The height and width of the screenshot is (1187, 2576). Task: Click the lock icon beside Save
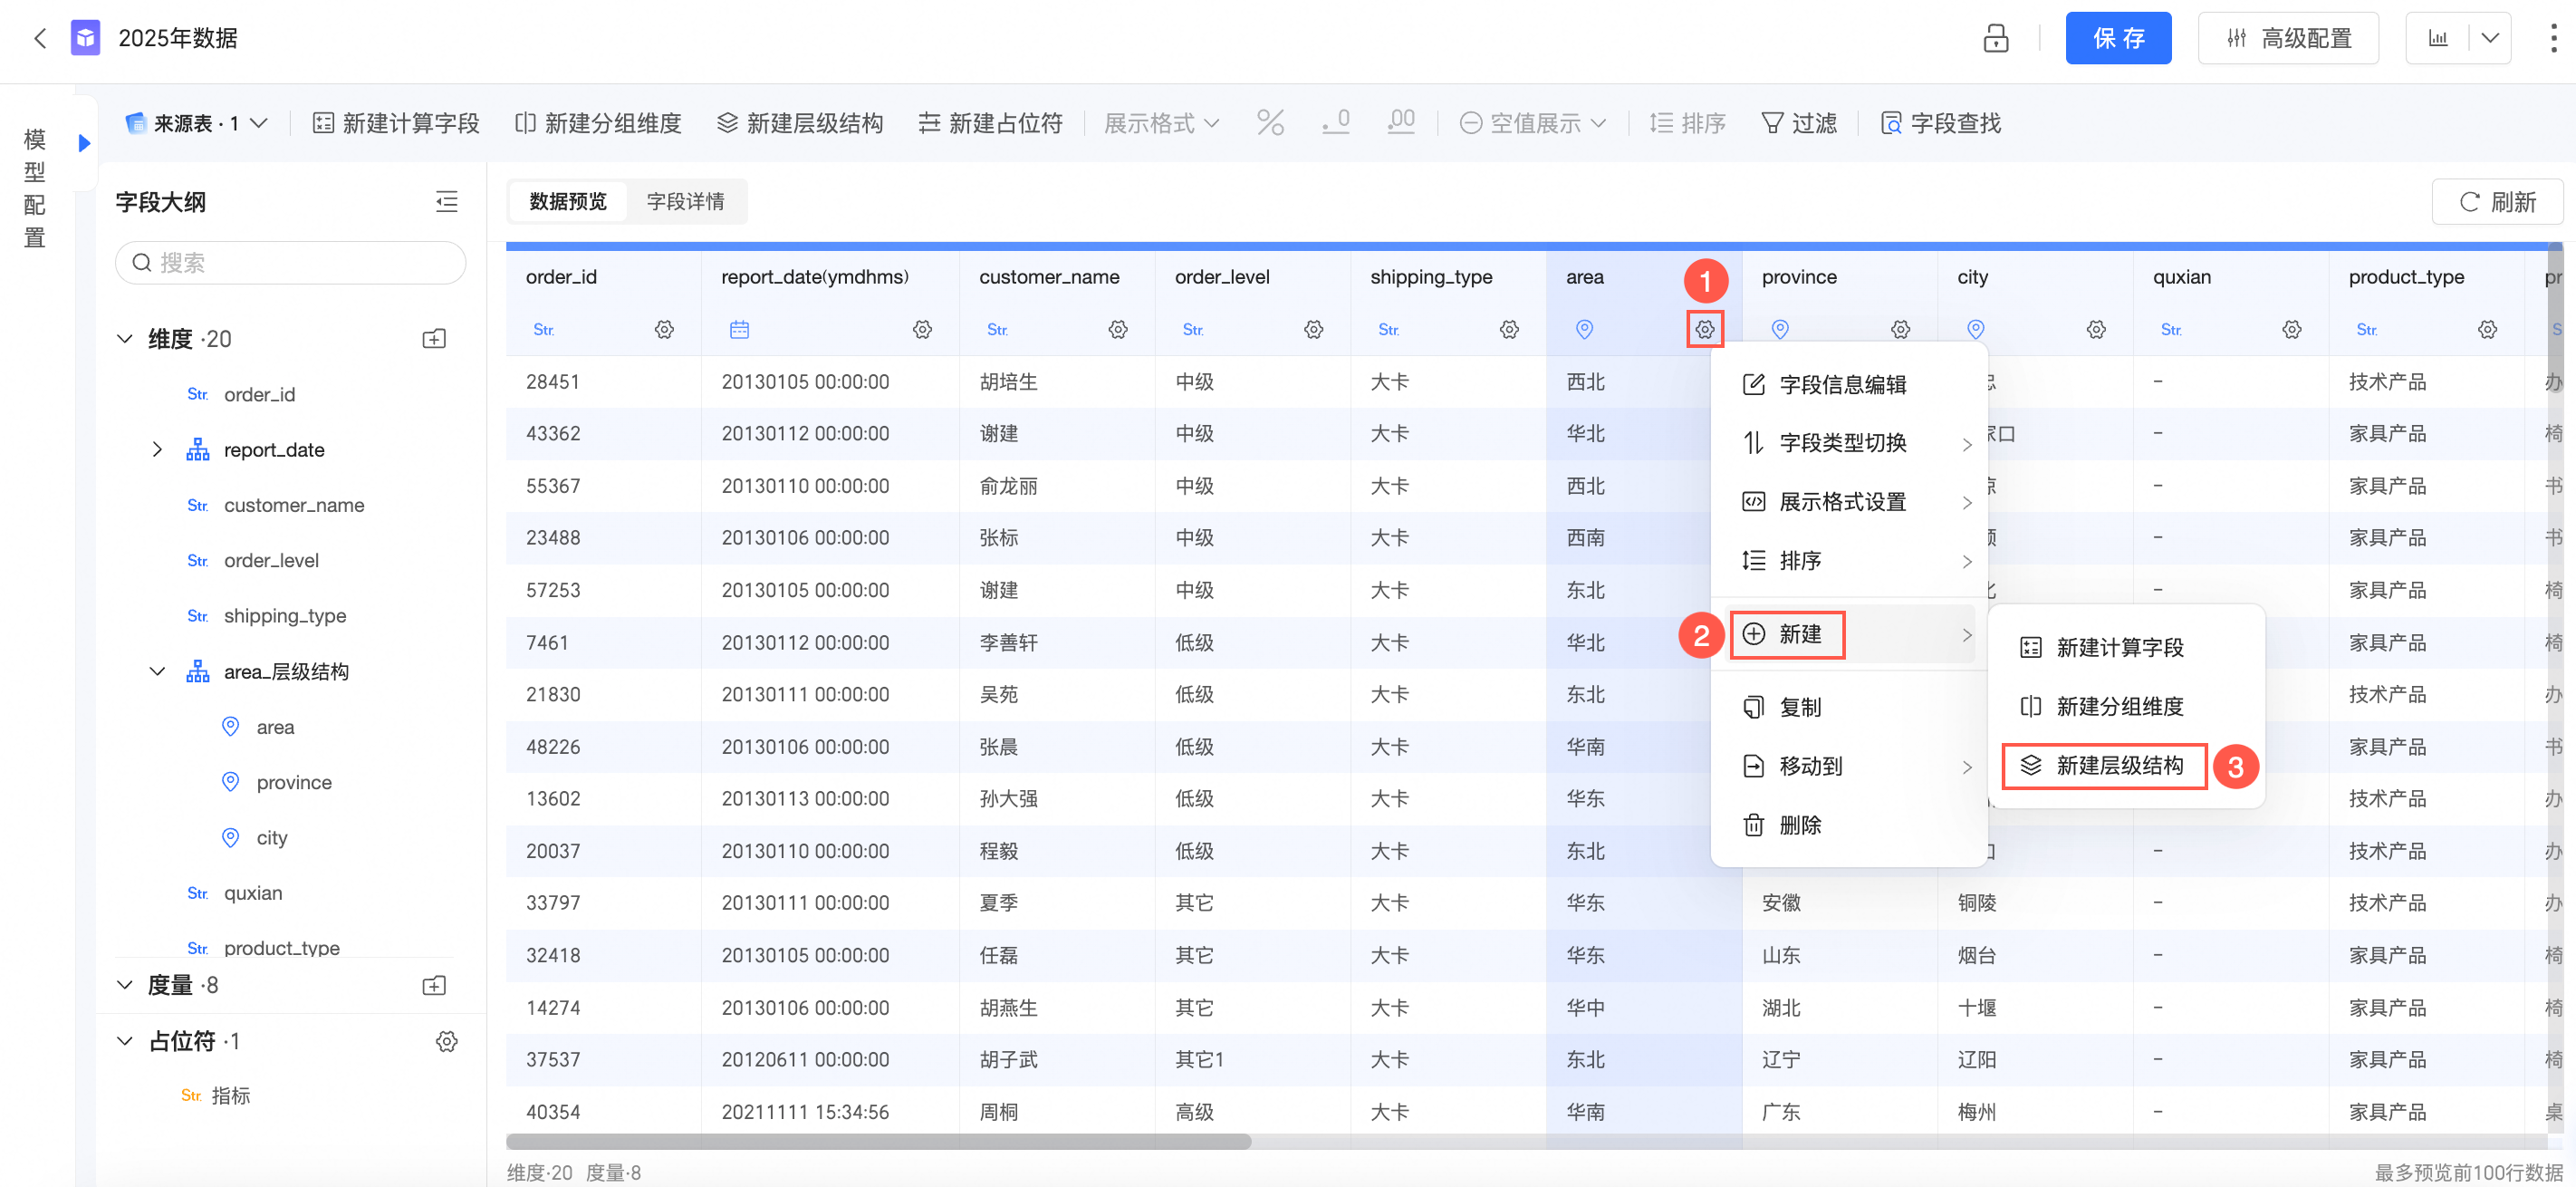pyautogui.click(x=1995, y=38)
